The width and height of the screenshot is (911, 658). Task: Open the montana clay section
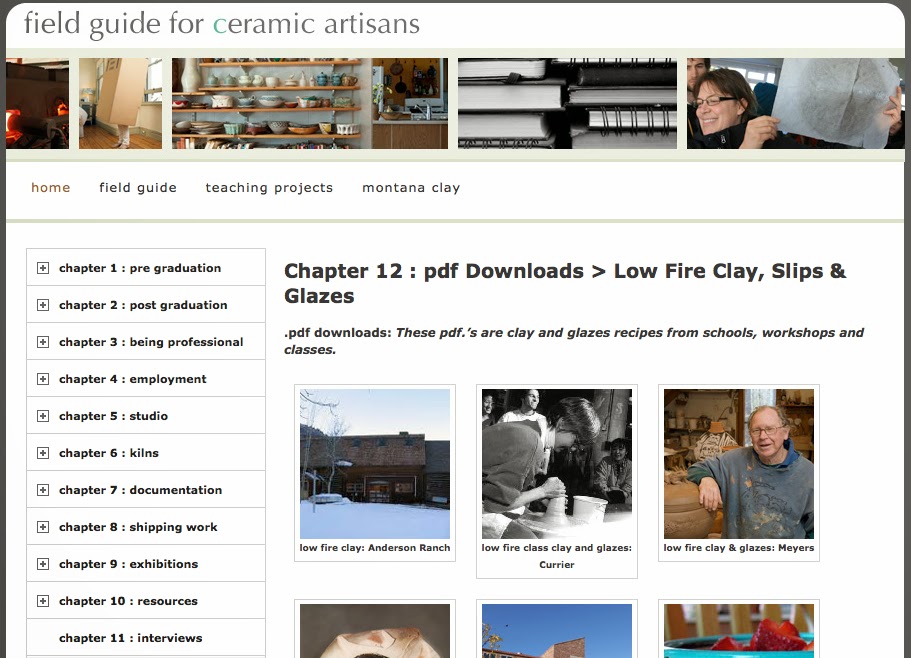pyautogui.click(x=411, y=188)
